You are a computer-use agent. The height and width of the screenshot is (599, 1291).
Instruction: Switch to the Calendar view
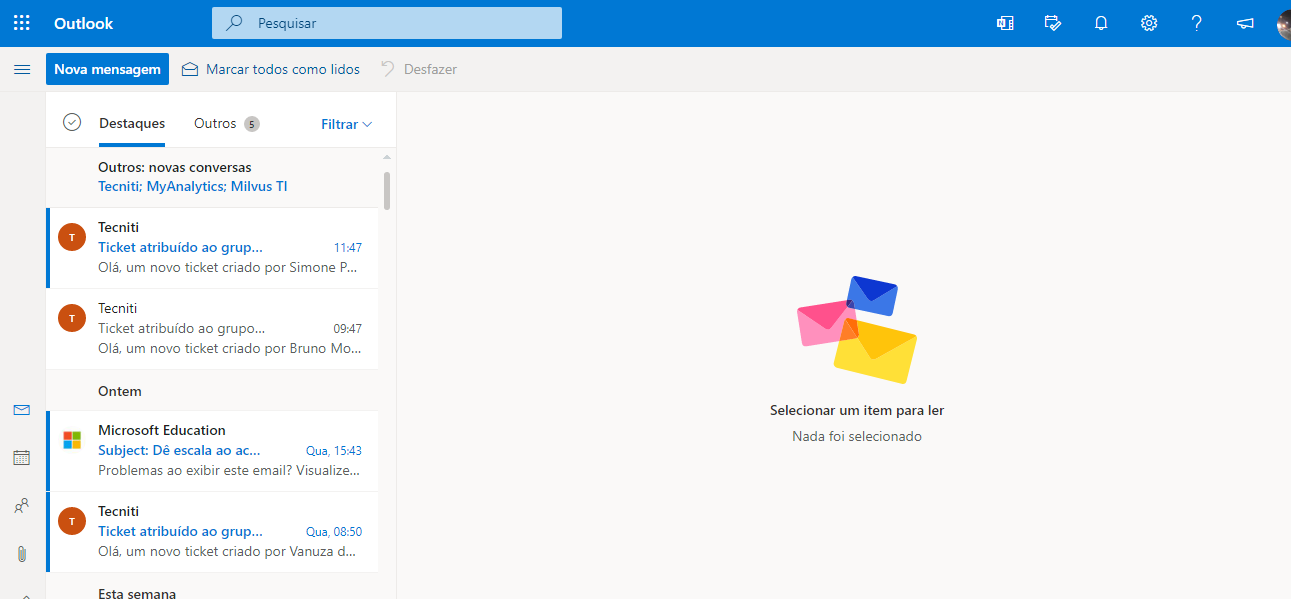tap(22, 457)
